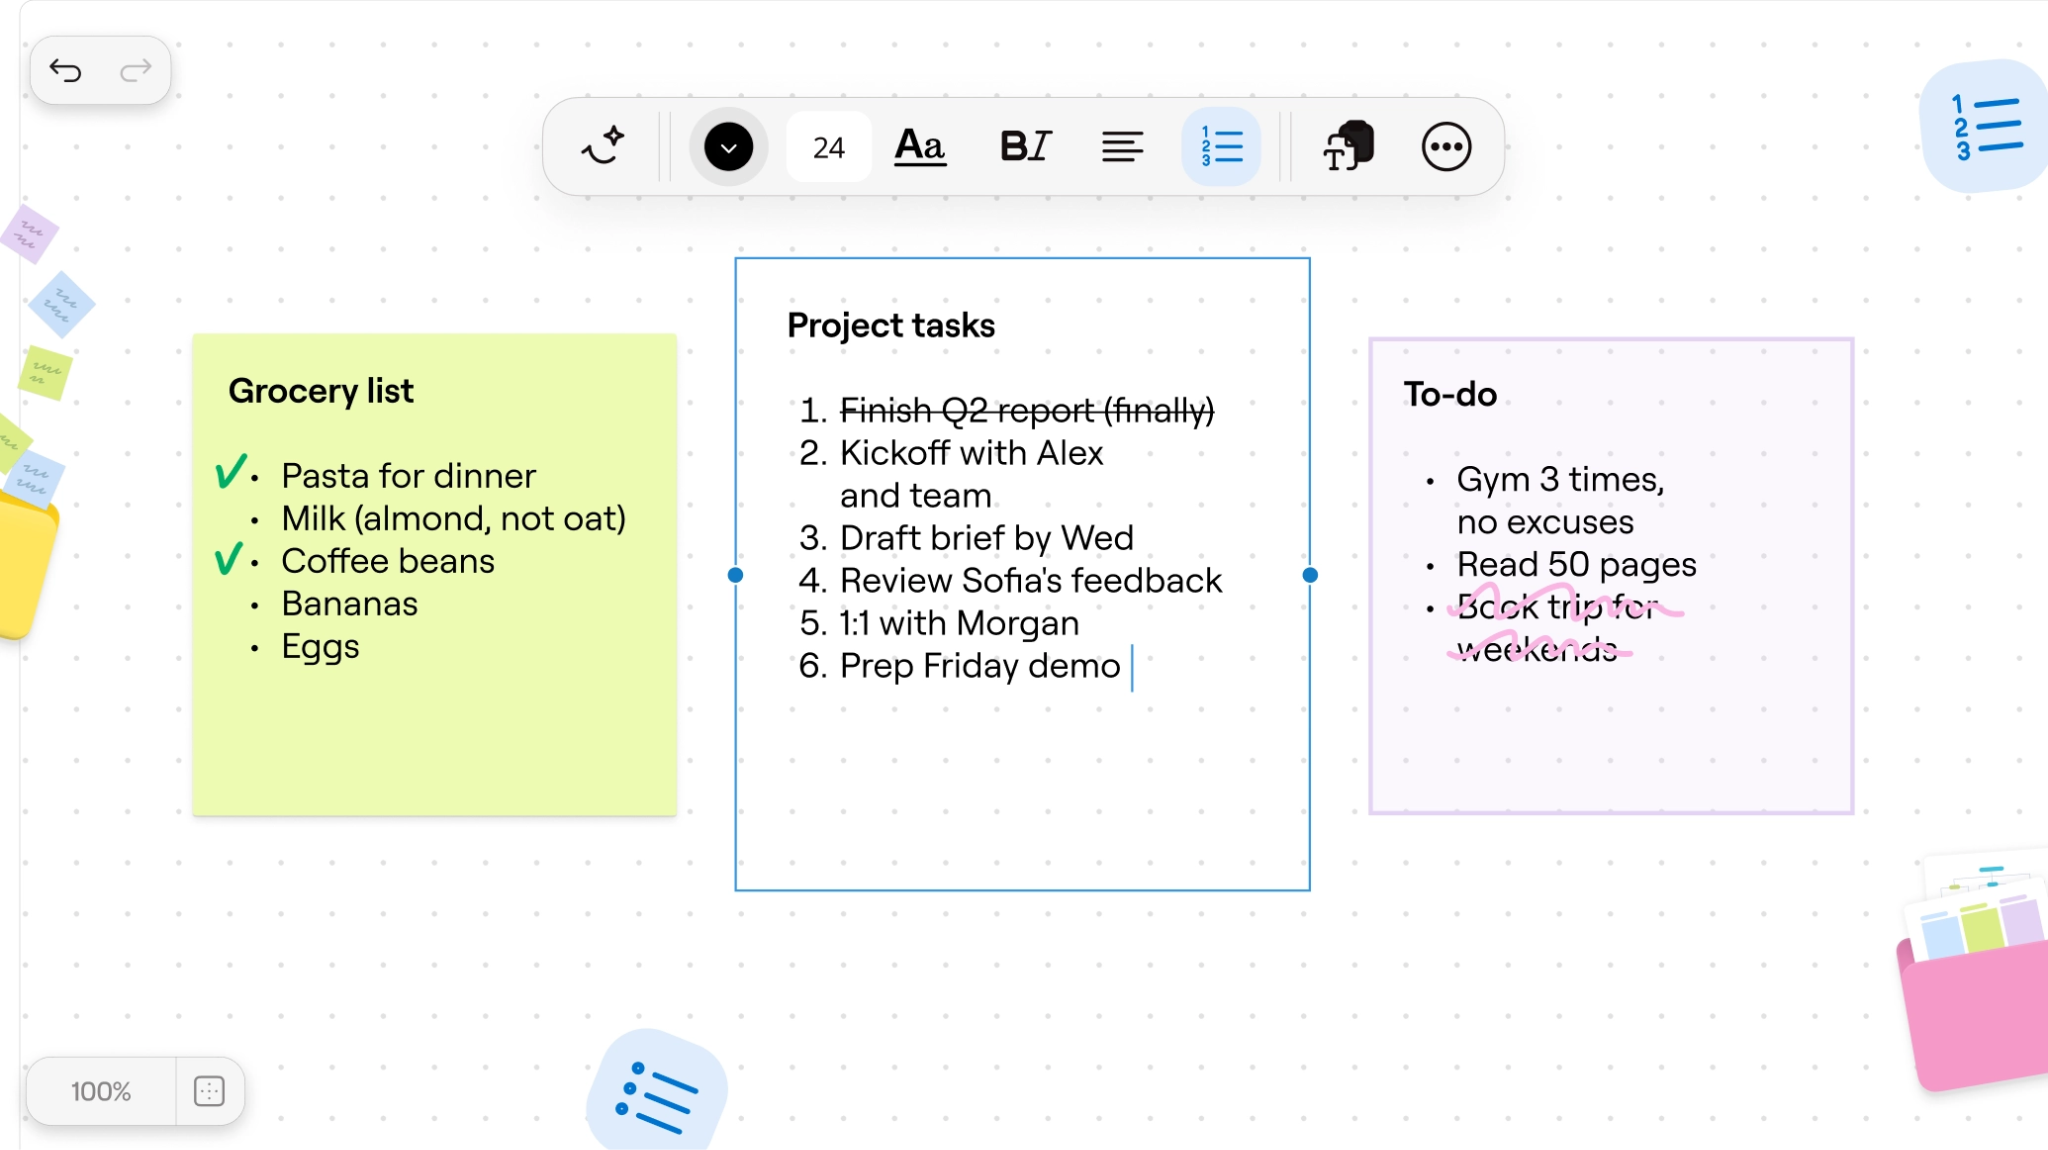Click the right resize handle of Project tasks box
The height and width of the screenshot is (1150, 2048).
point(1310,575)
